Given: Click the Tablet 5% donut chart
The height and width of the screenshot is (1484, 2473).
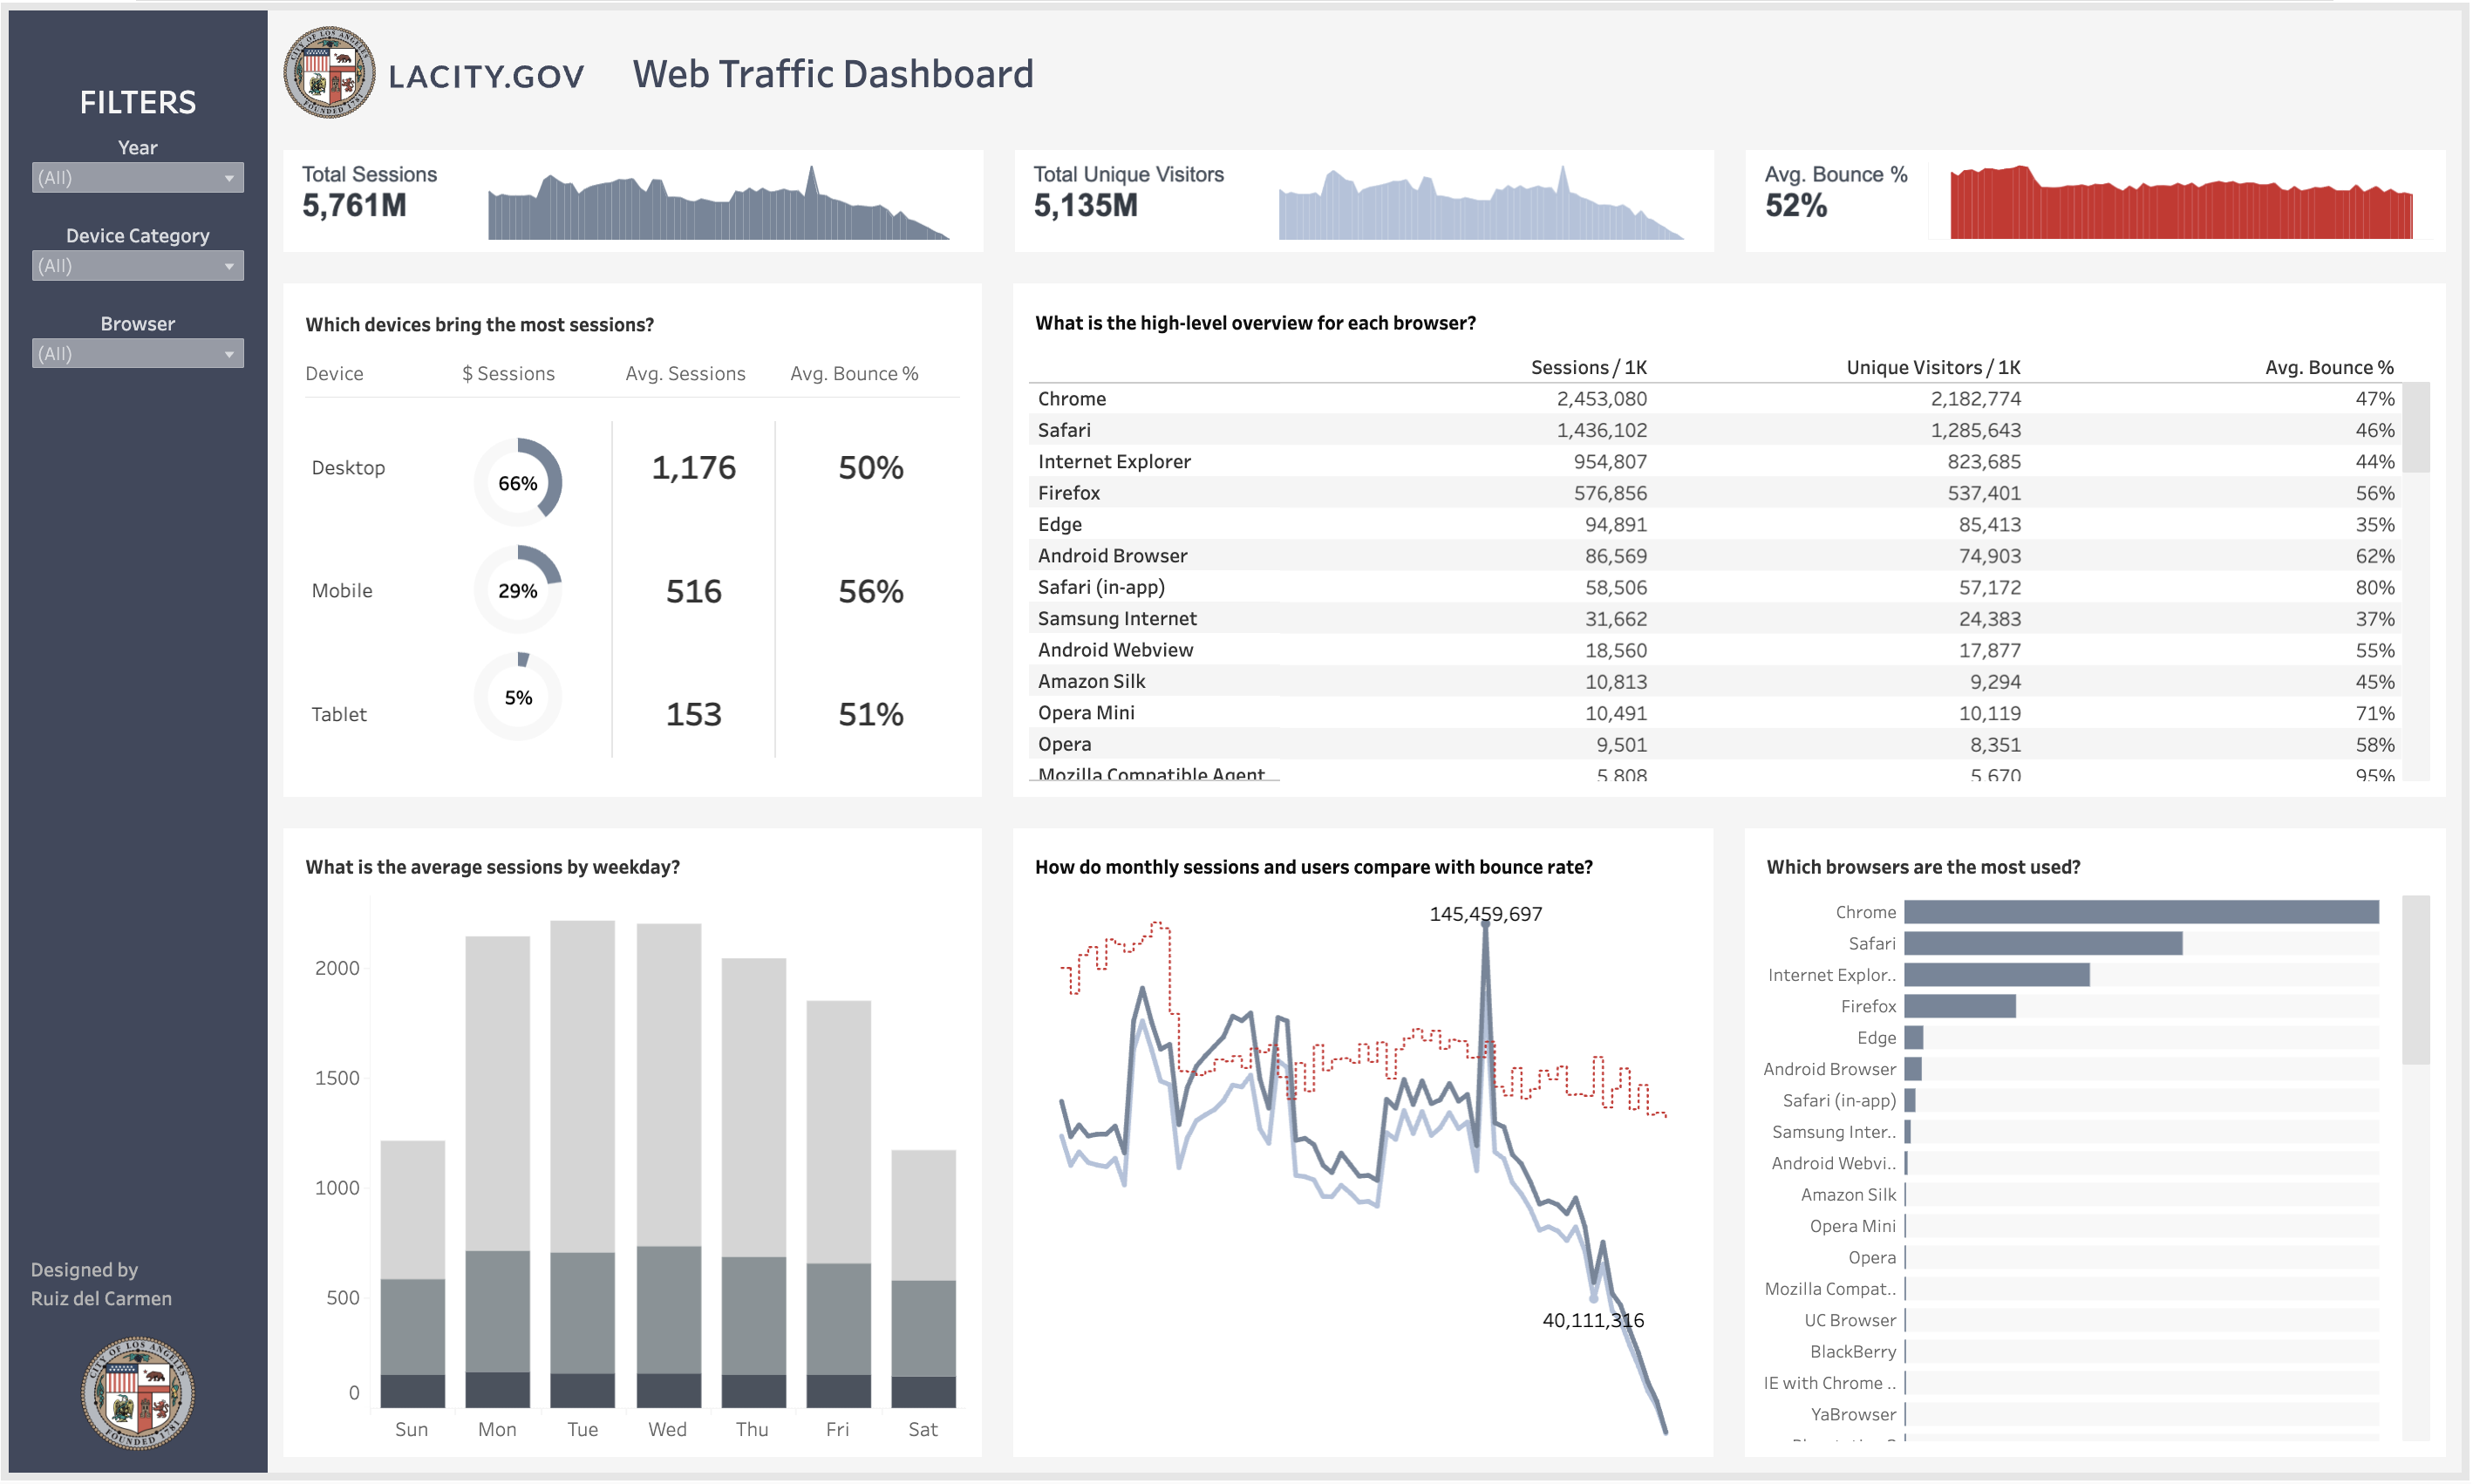Looking at the screenshot, I should (517, 697).
